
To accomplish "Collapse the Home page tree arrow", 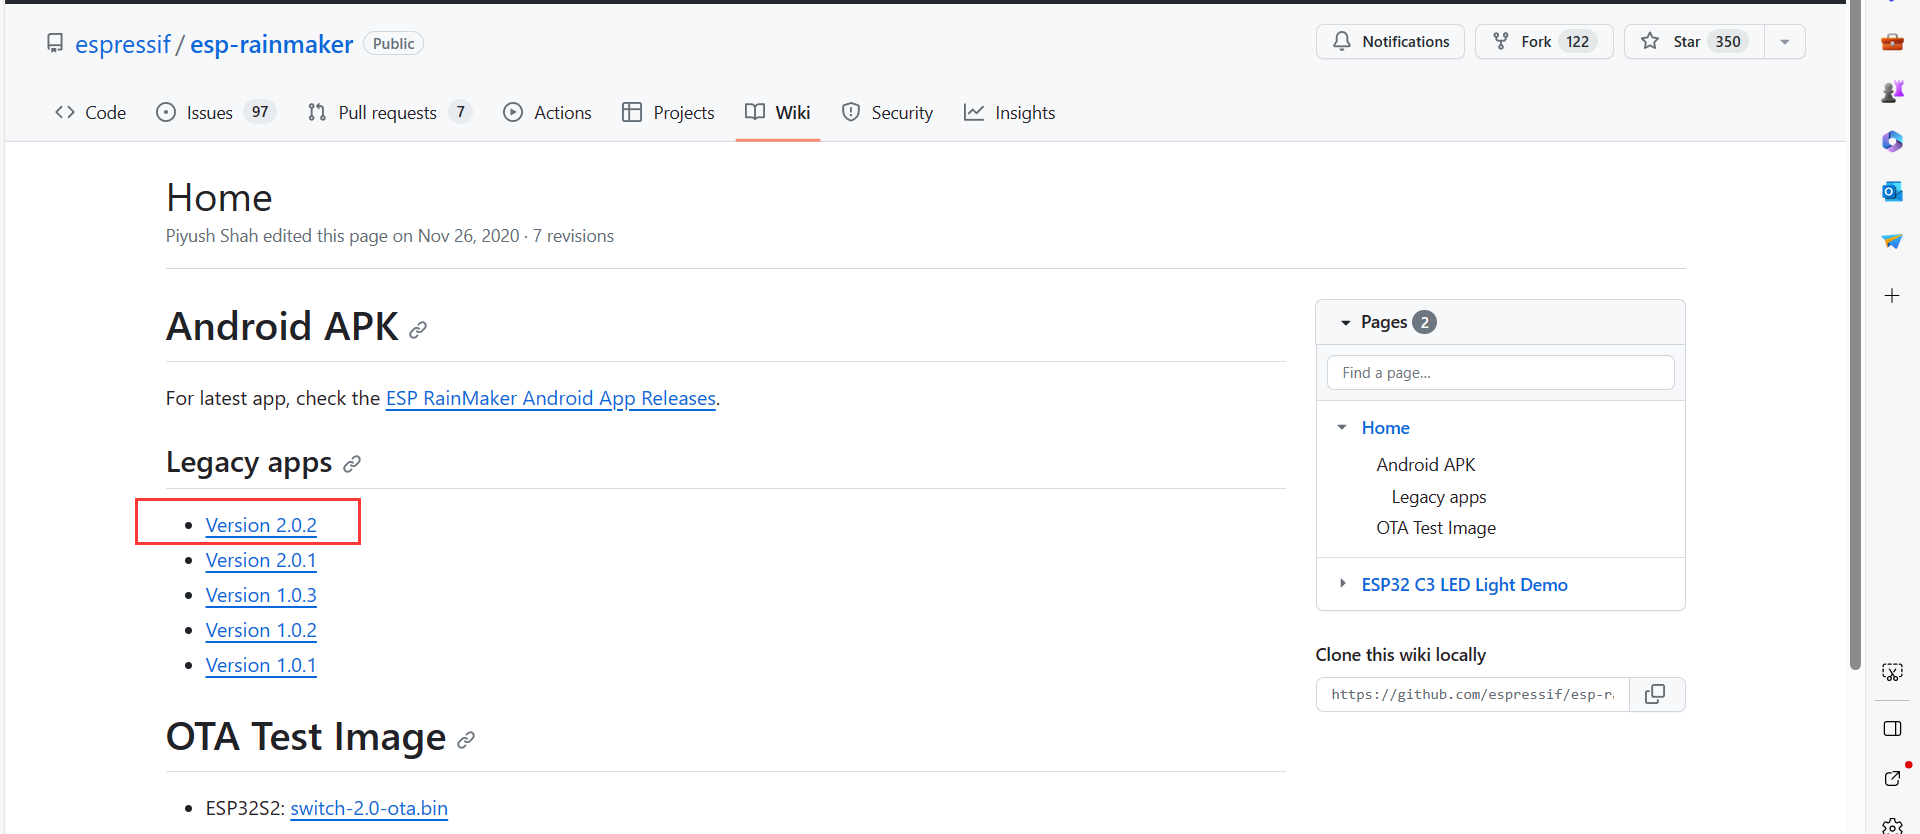I will (x=1342, y=428).
